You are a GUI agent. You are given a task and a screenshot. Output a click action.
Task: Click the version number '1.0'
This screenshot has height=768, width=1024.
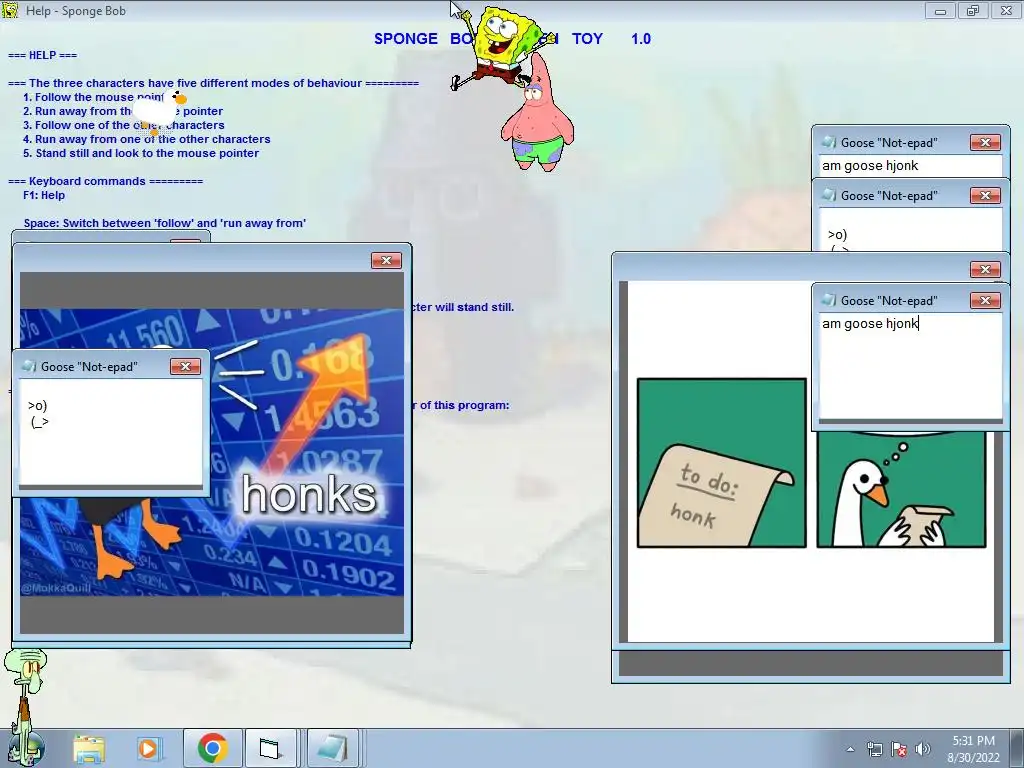641,39
